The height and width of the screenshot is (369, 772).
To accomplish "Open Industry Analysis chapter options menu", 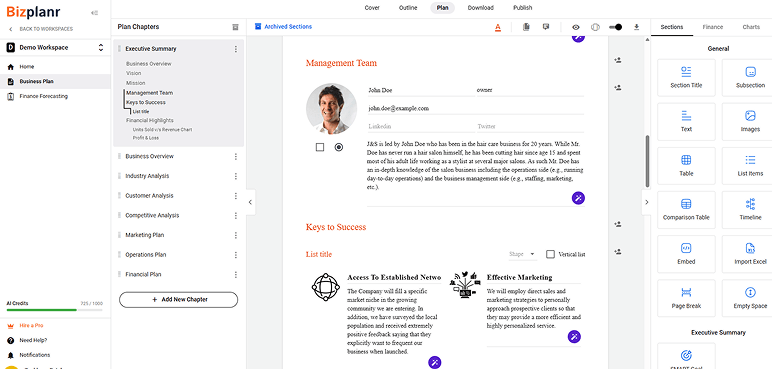I will [x=235, y=176].
